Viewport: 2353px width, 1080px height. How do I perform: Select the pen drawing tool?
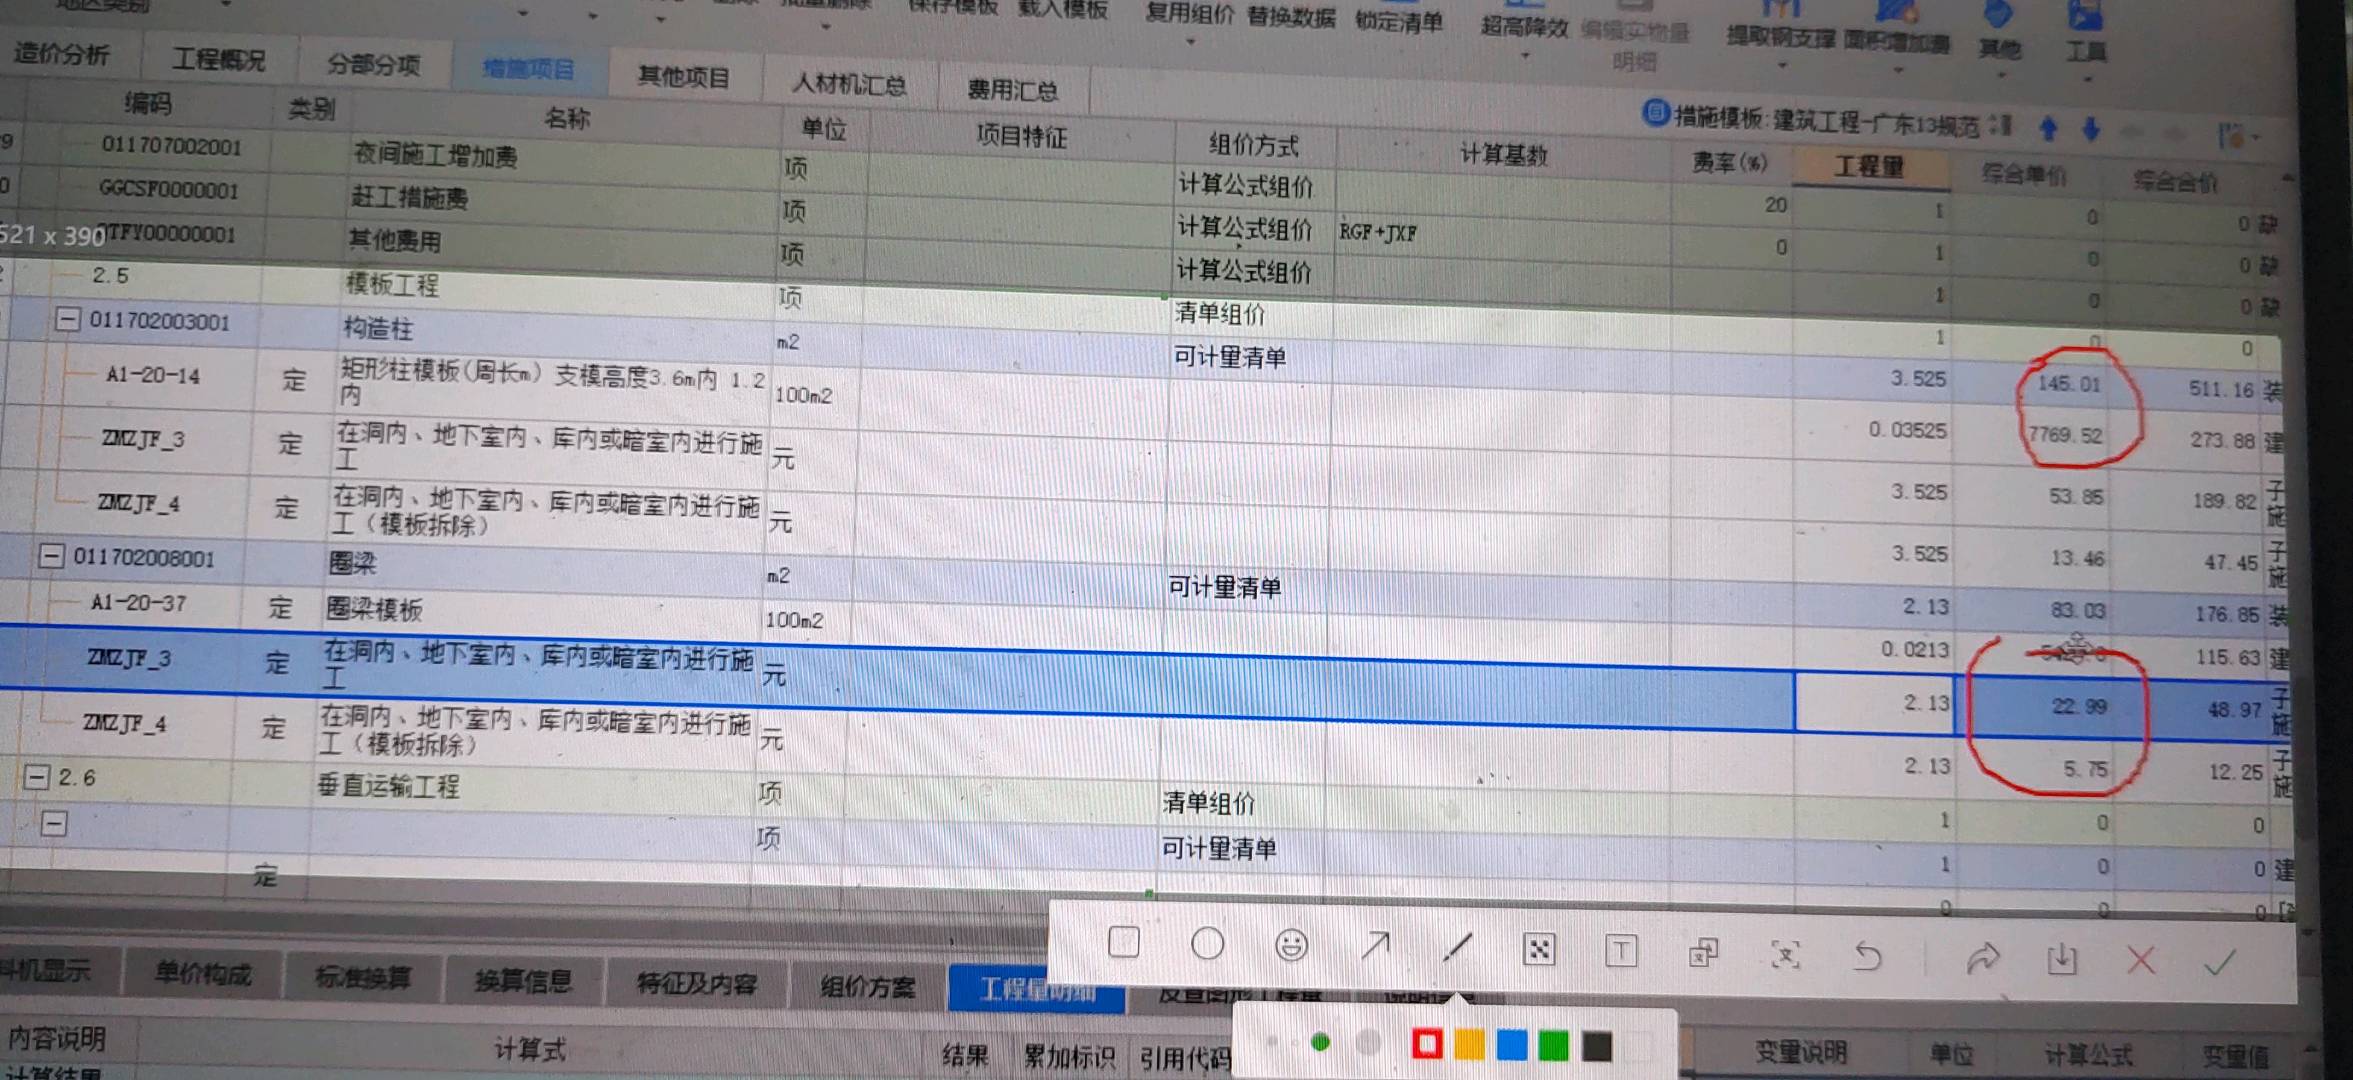1457,948
